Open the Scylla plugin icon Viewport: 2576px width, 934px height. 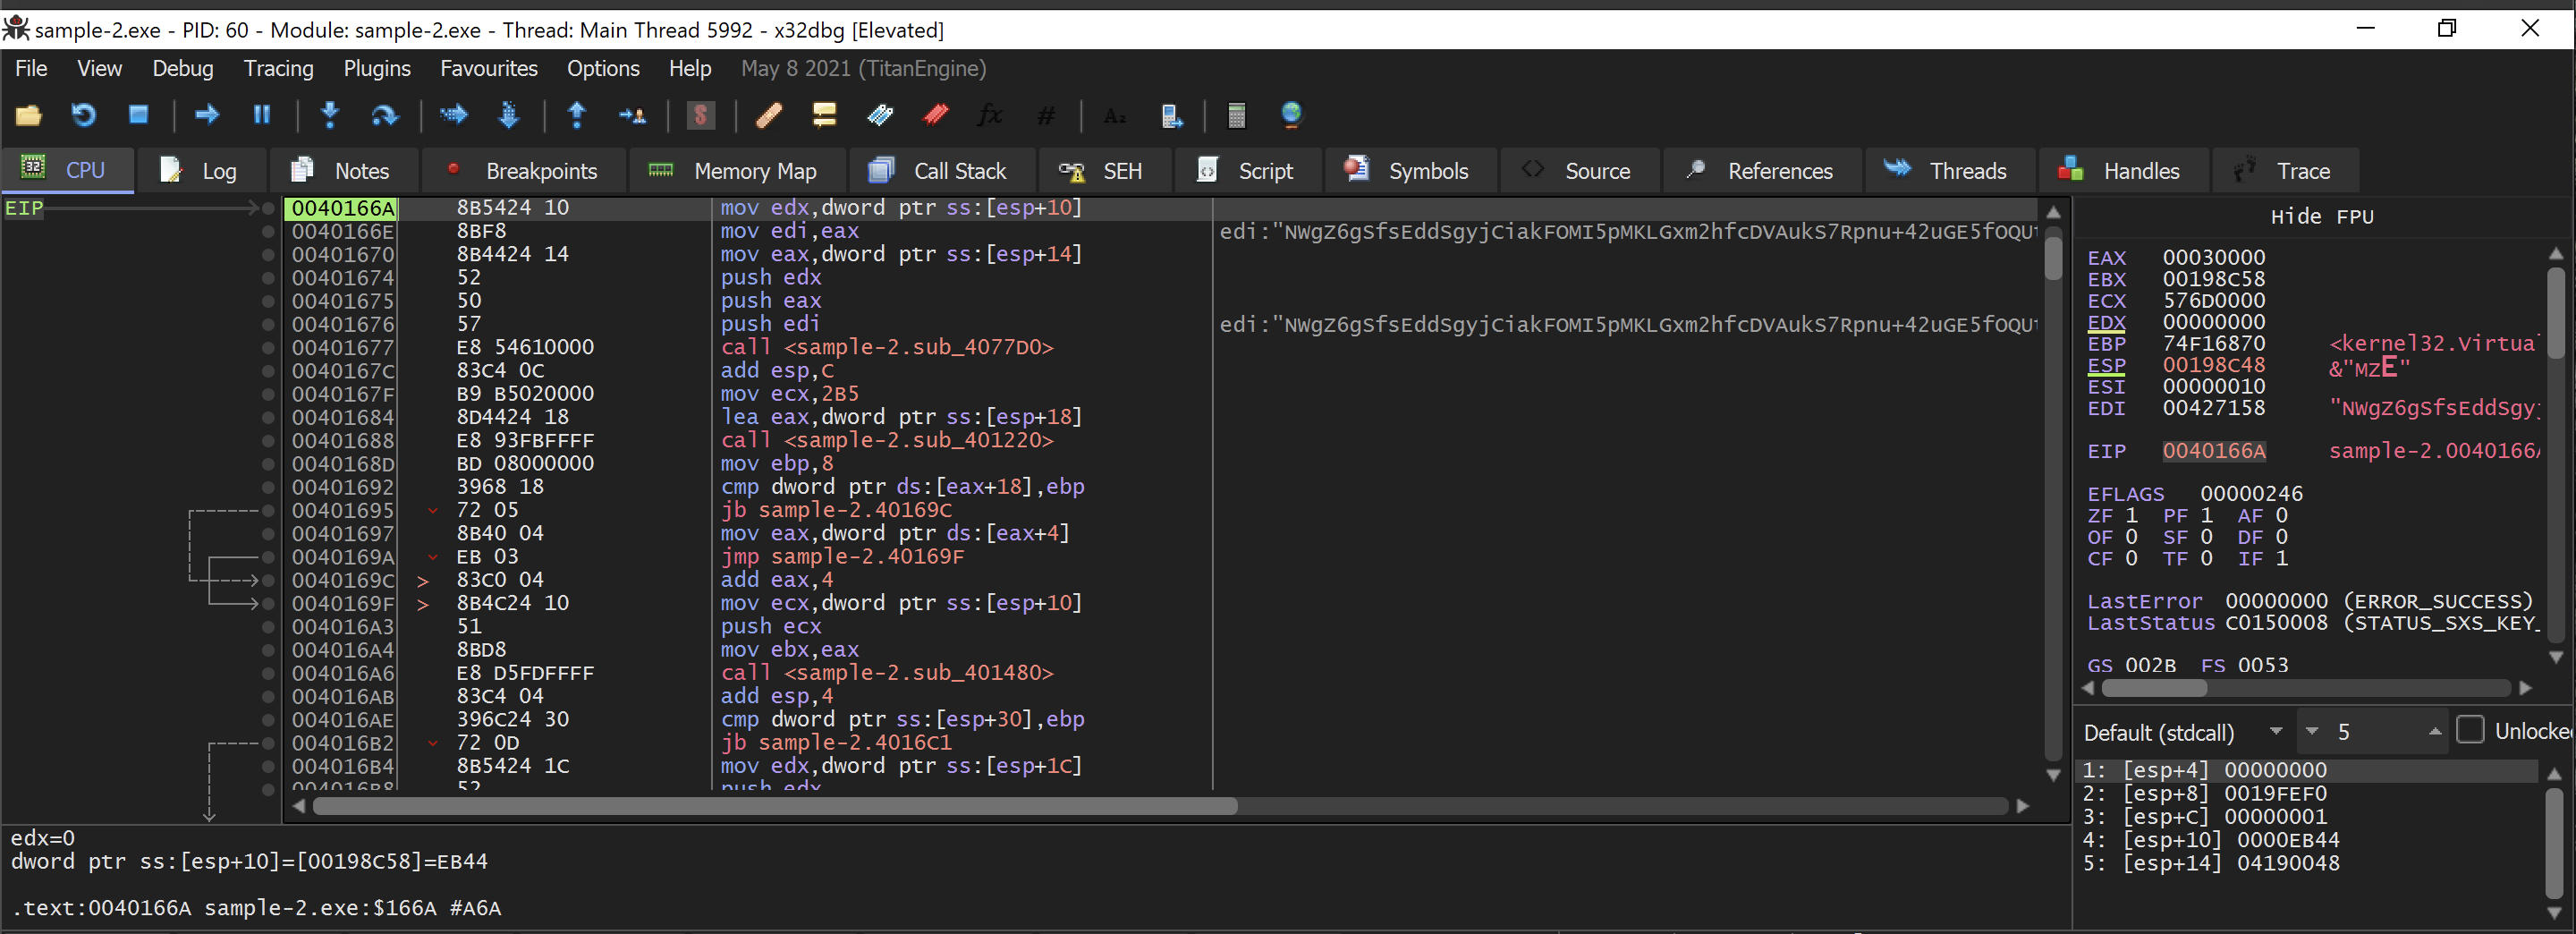click(701, 115)
